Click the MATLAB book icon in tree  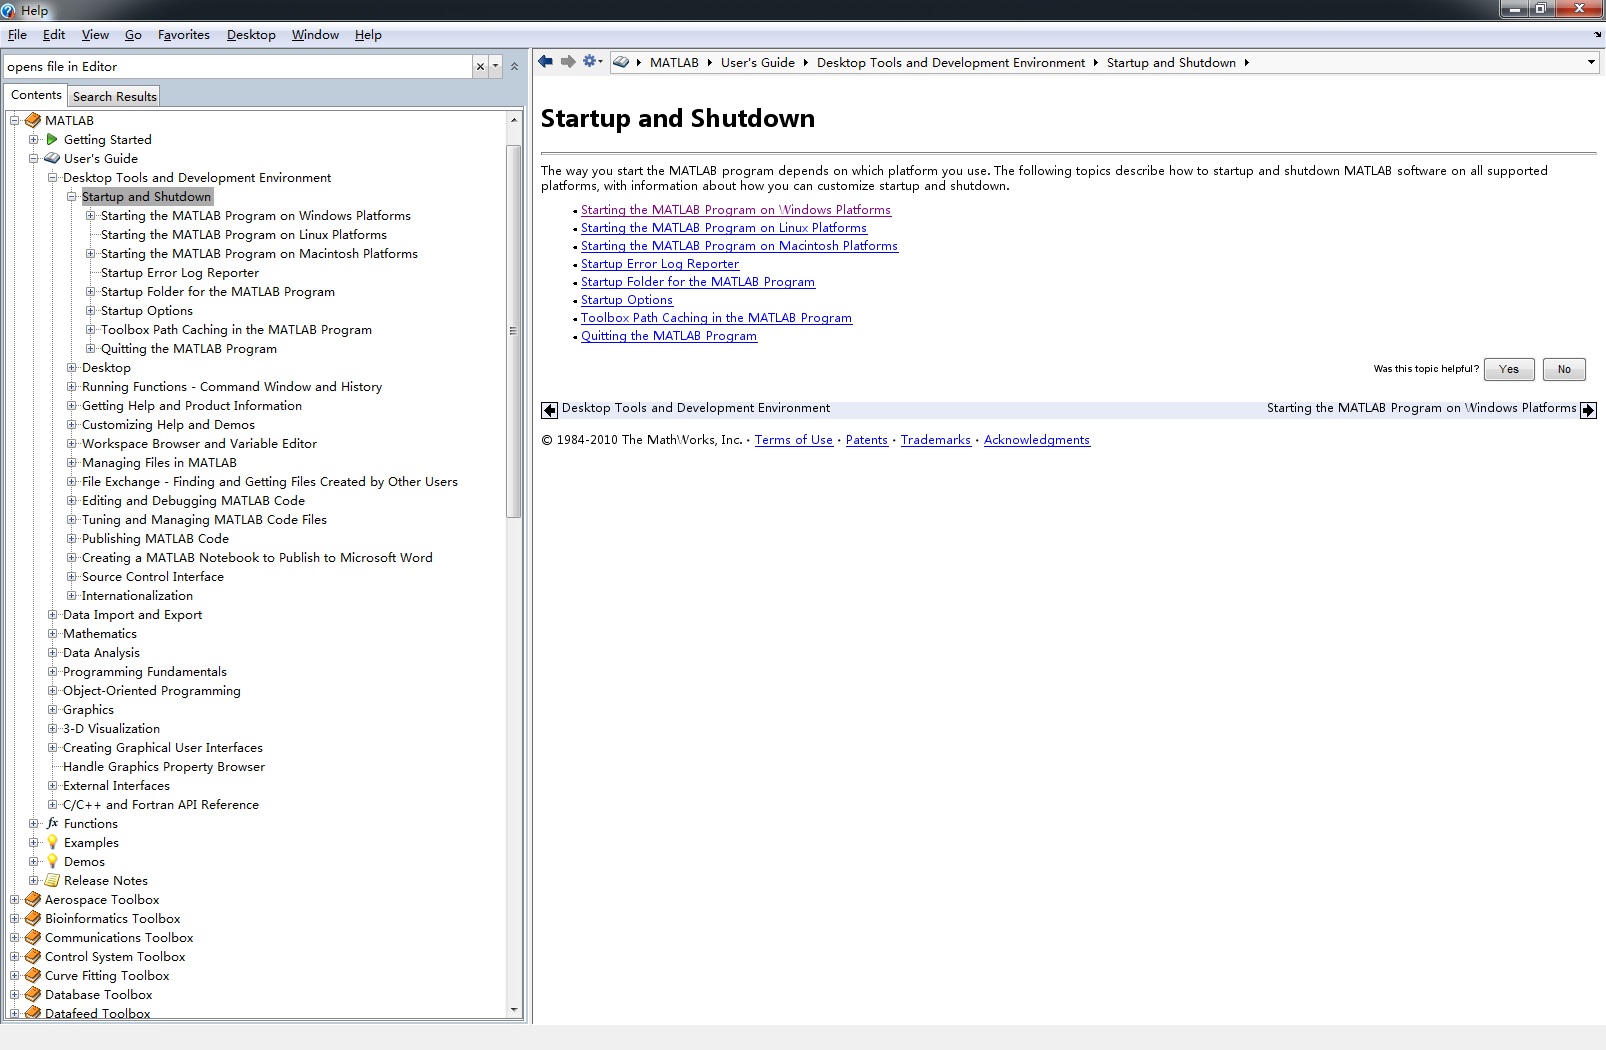tap(33, 120)
